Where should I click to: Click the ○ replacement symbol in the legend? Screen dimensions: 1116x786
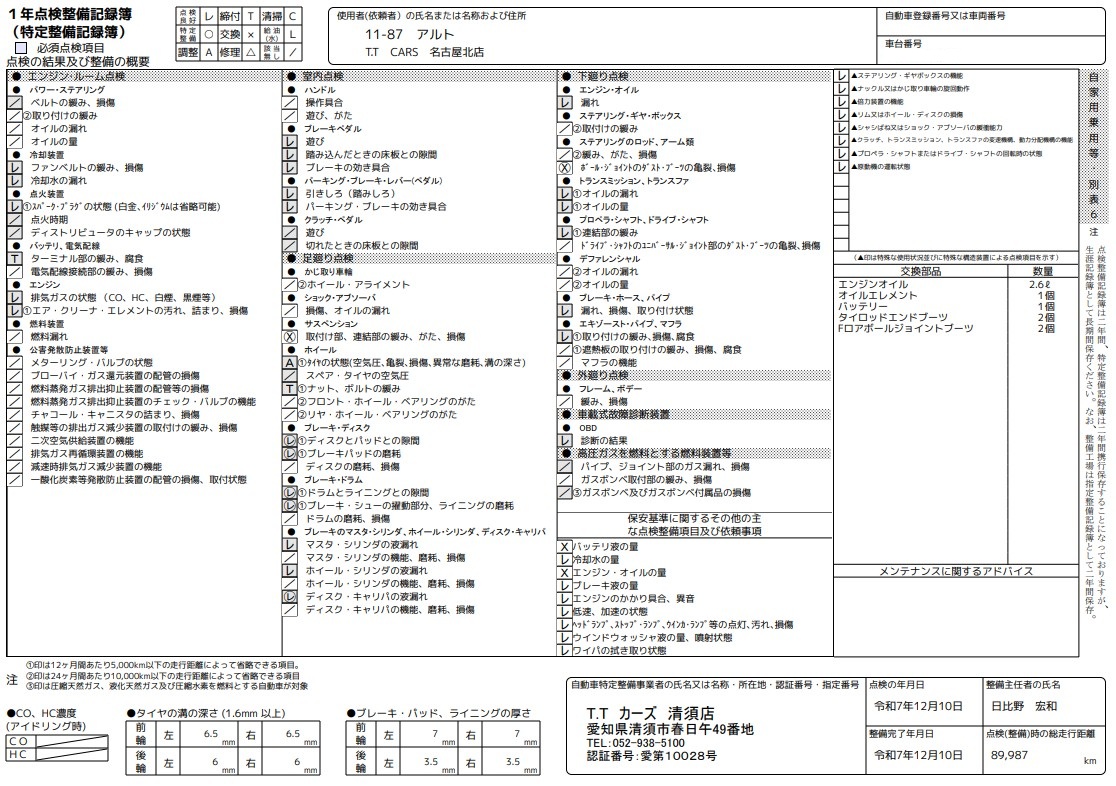[209, 33]
